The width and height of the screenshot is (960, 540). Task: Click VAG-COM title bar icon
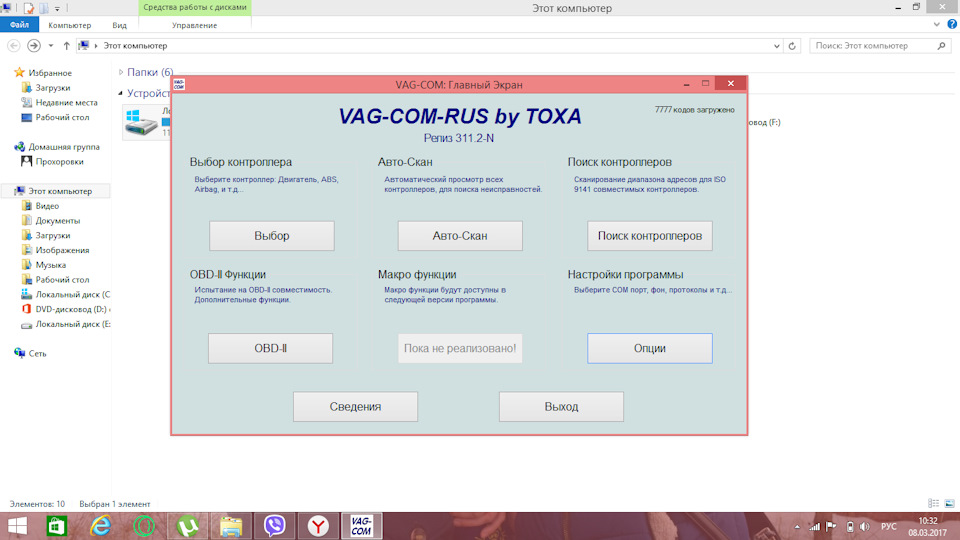pyautogui.click(x=179, y=84)
